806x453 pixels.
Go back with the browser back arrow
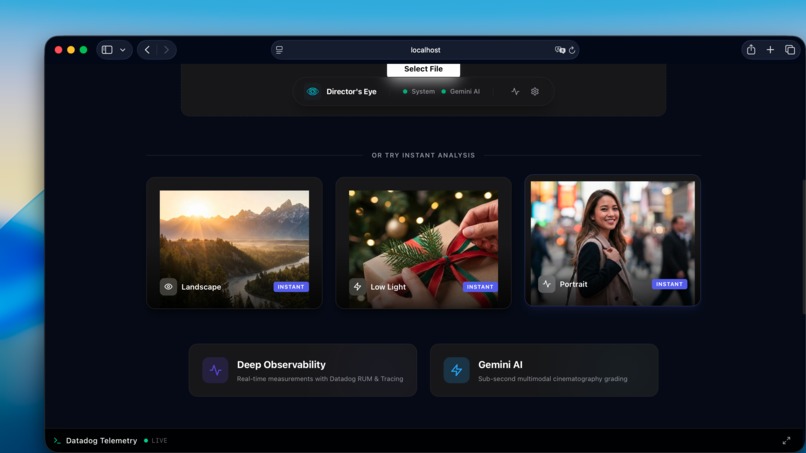(148, 50)
